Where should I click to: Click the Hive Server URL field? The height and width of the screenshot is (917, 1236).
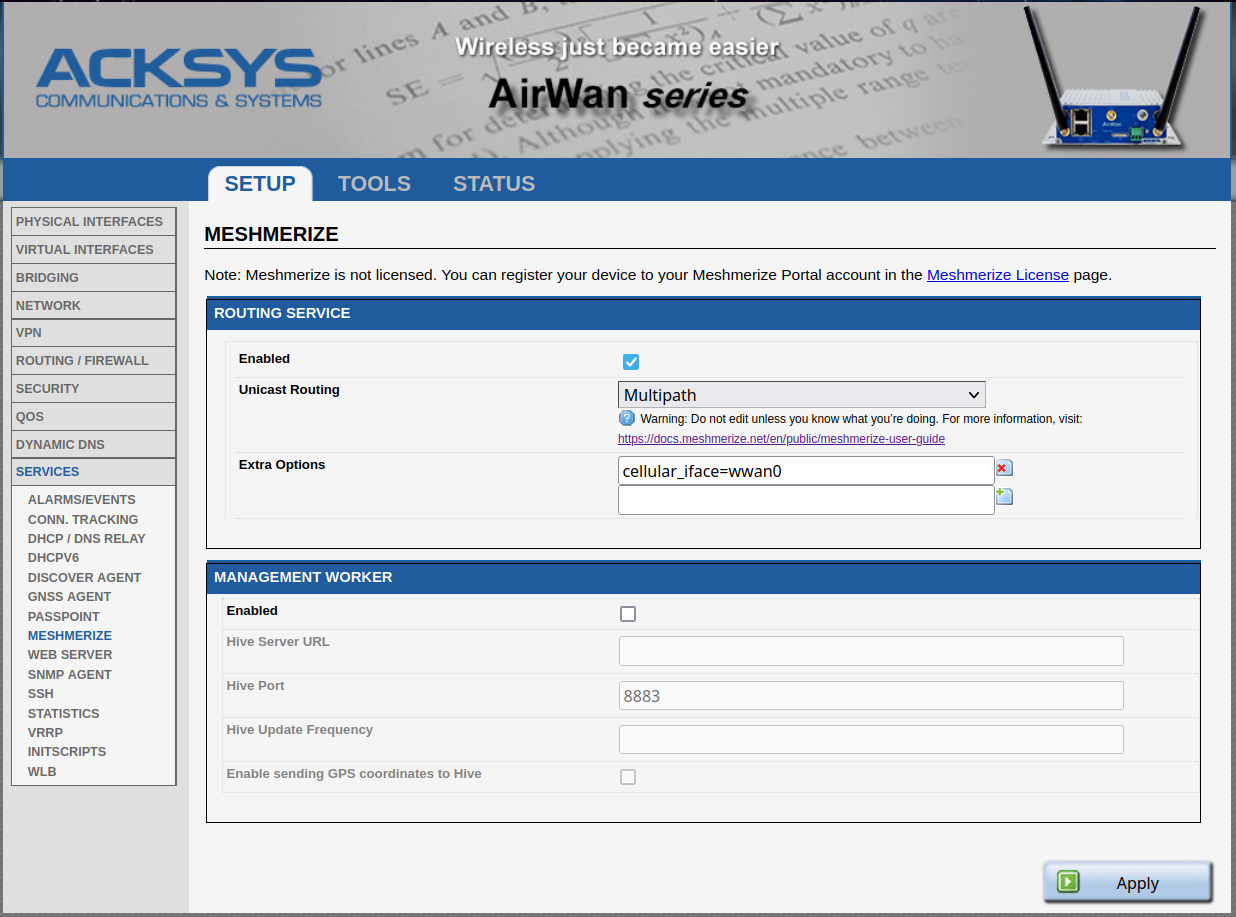(x=870, y=651)
